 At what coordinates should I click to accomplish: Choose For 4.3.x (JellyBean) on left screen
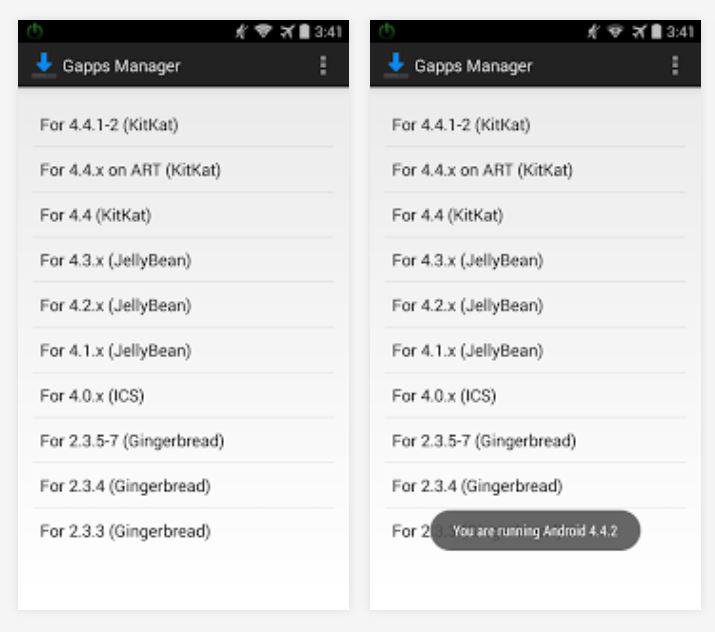(x=183, y=260)
